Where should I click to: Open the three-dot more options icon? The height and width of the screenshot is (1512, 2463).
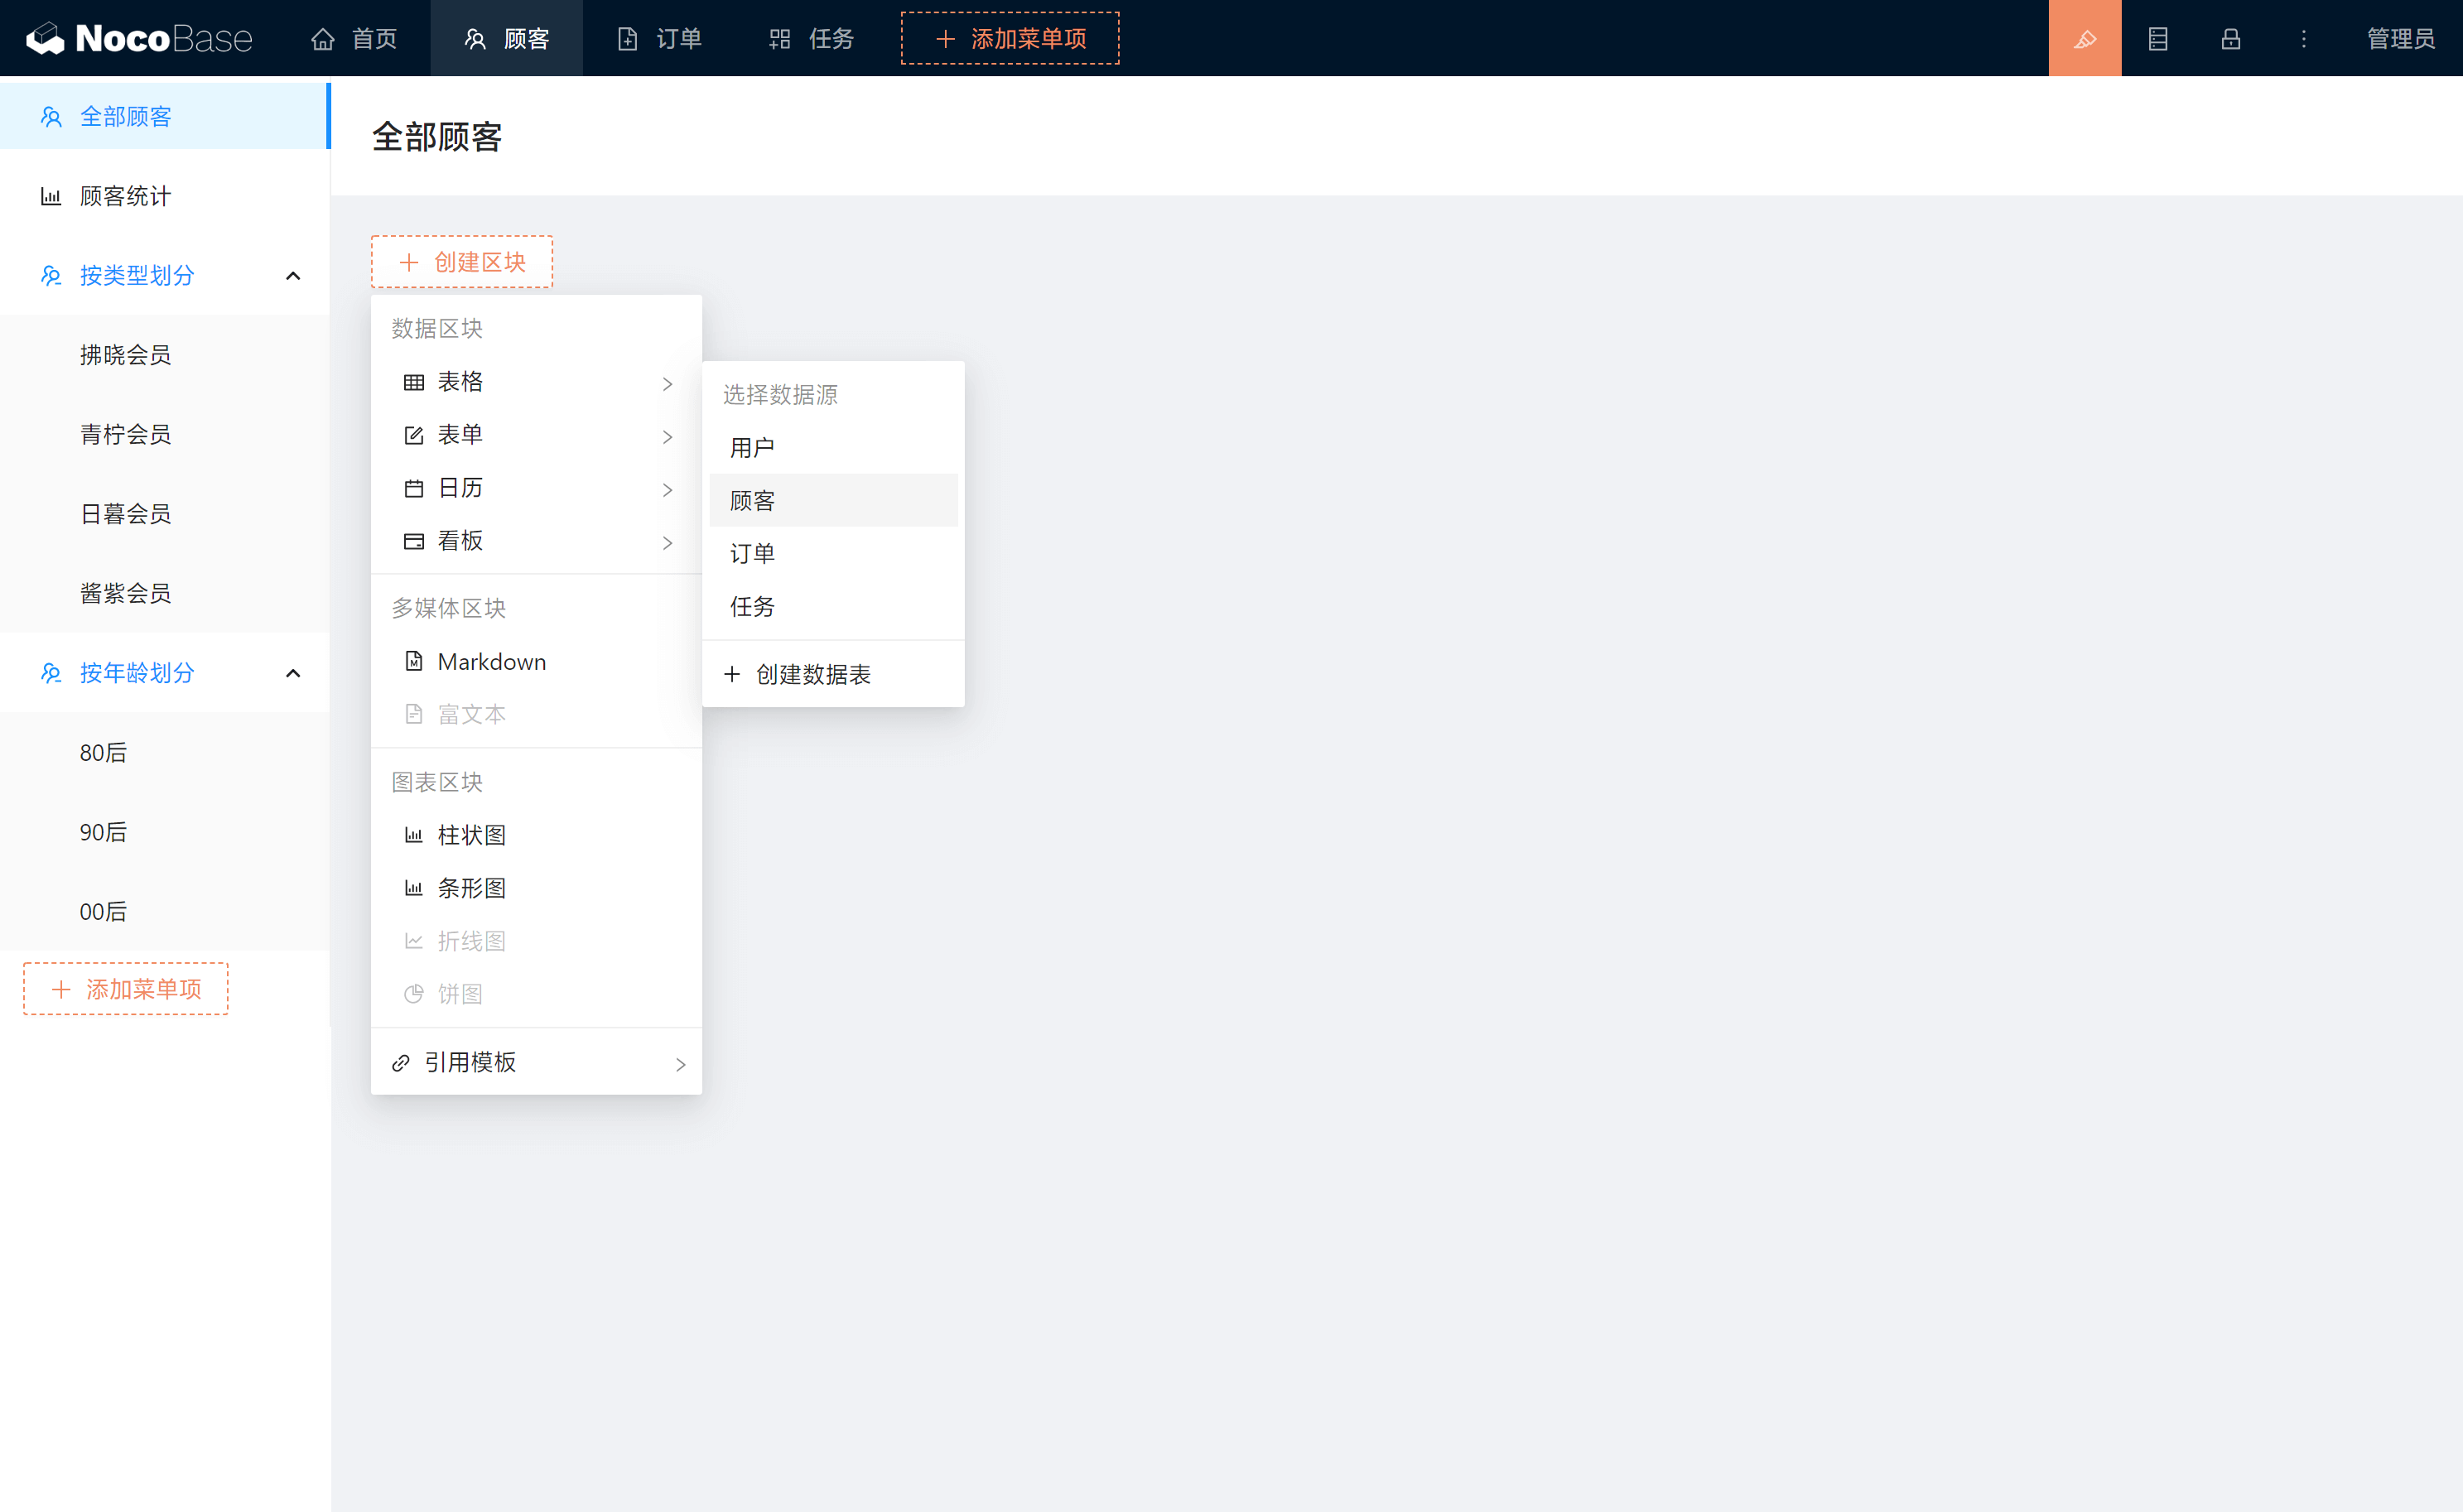coord(2302,38)
